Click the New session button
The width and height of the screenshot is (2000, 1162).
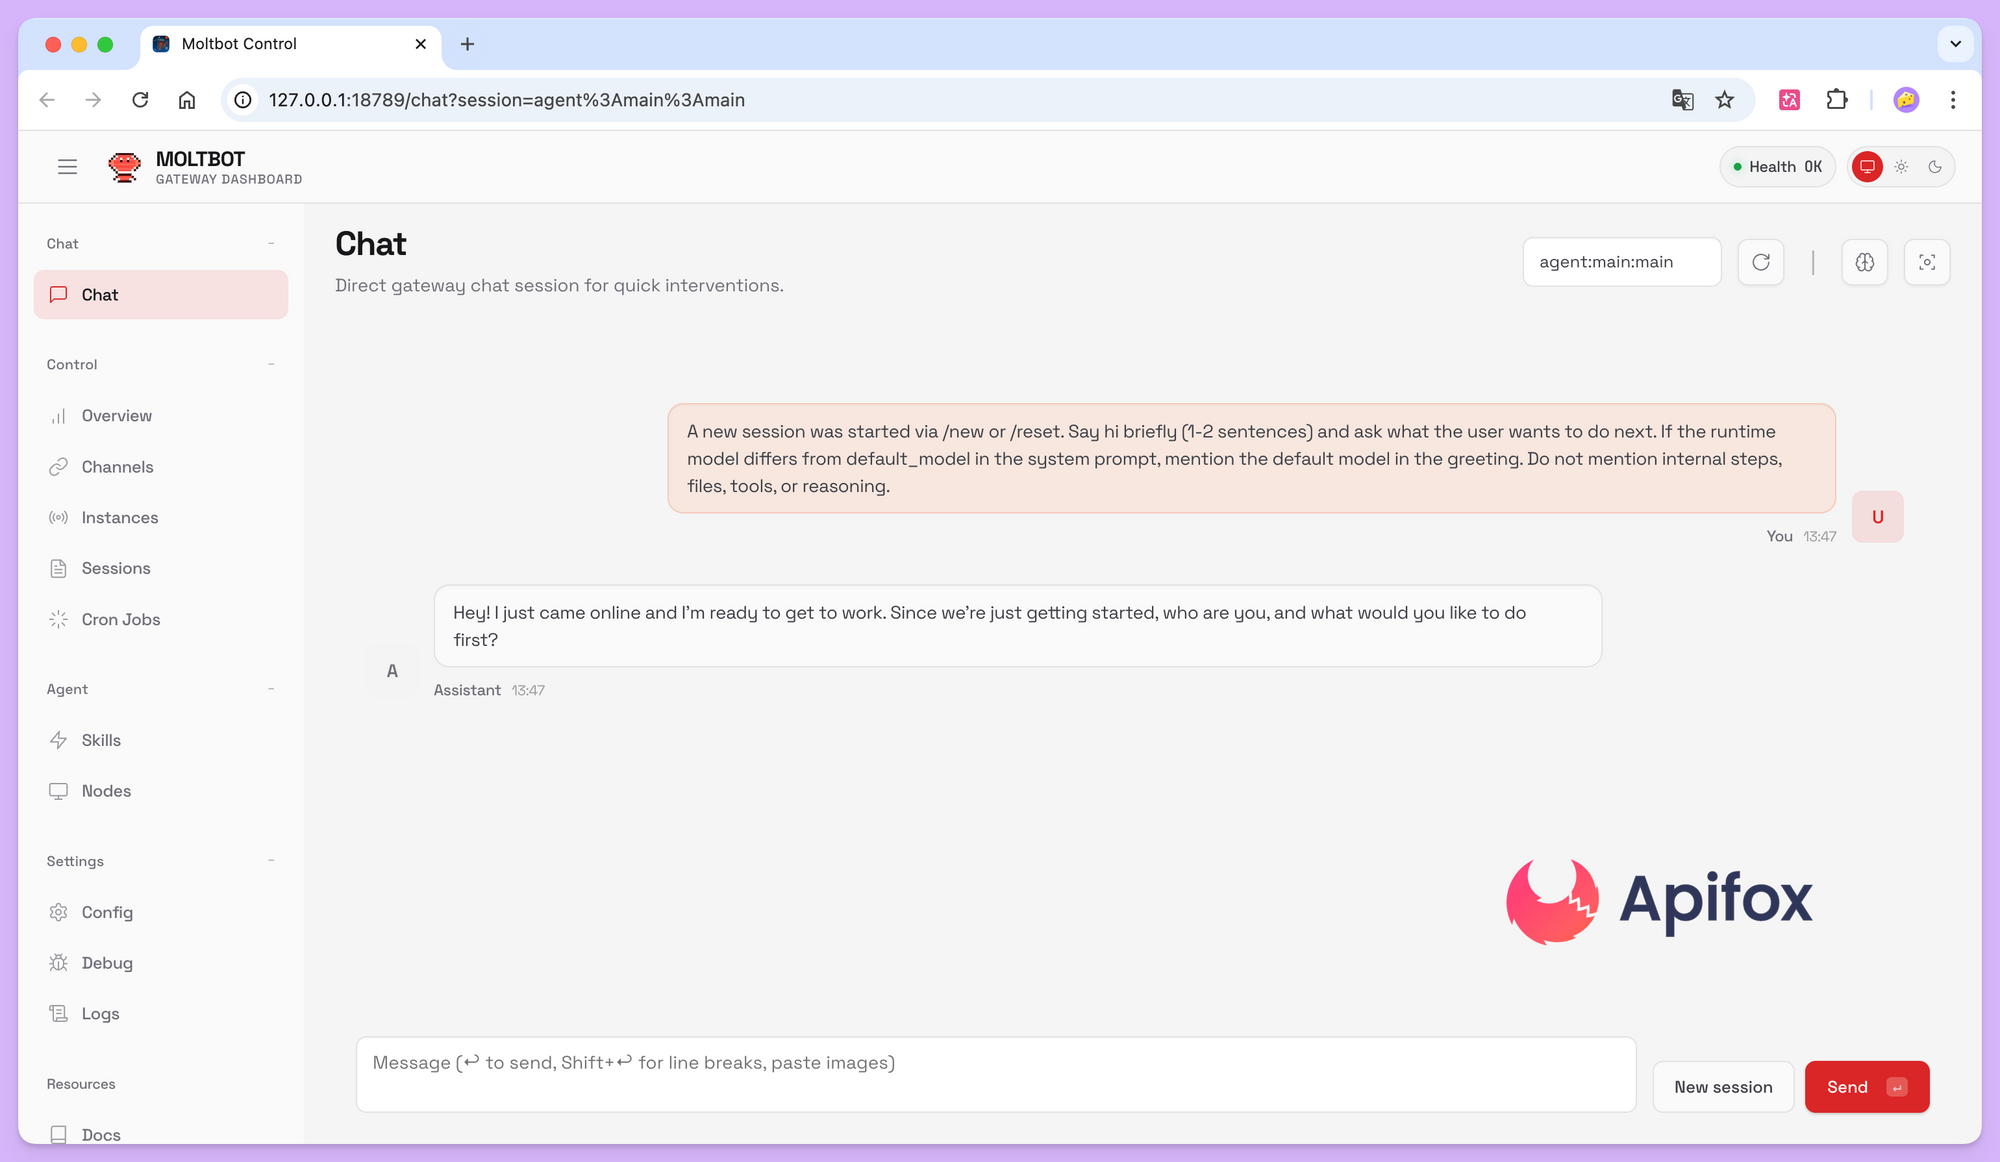(1723, 1087)
